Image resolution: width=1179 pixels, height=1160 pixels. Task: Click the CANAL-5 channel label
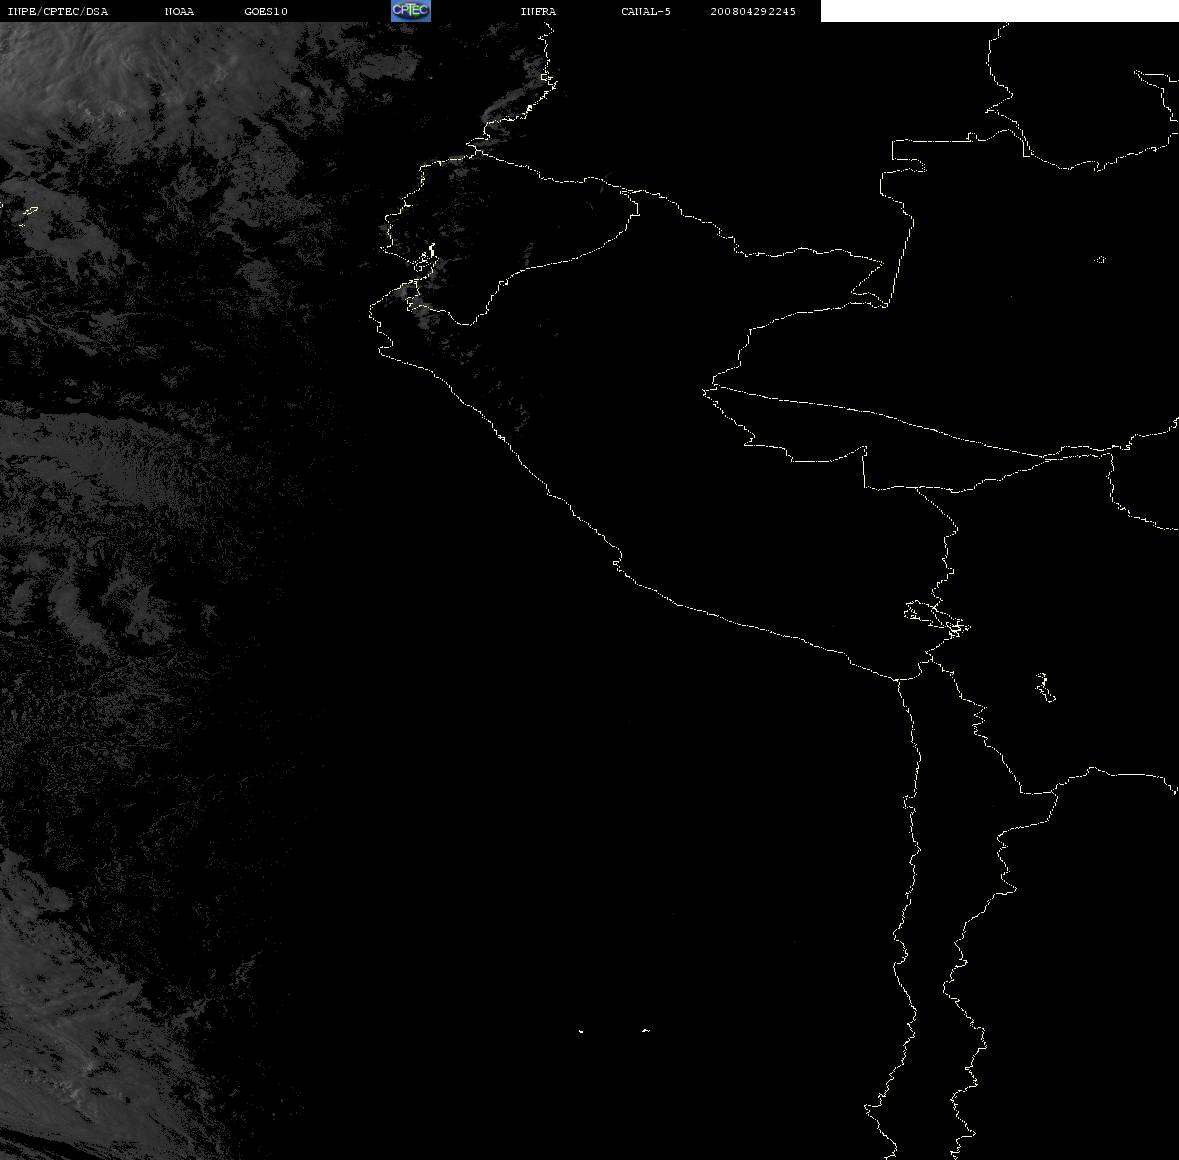pyautogui.click(x=646, y=11)
